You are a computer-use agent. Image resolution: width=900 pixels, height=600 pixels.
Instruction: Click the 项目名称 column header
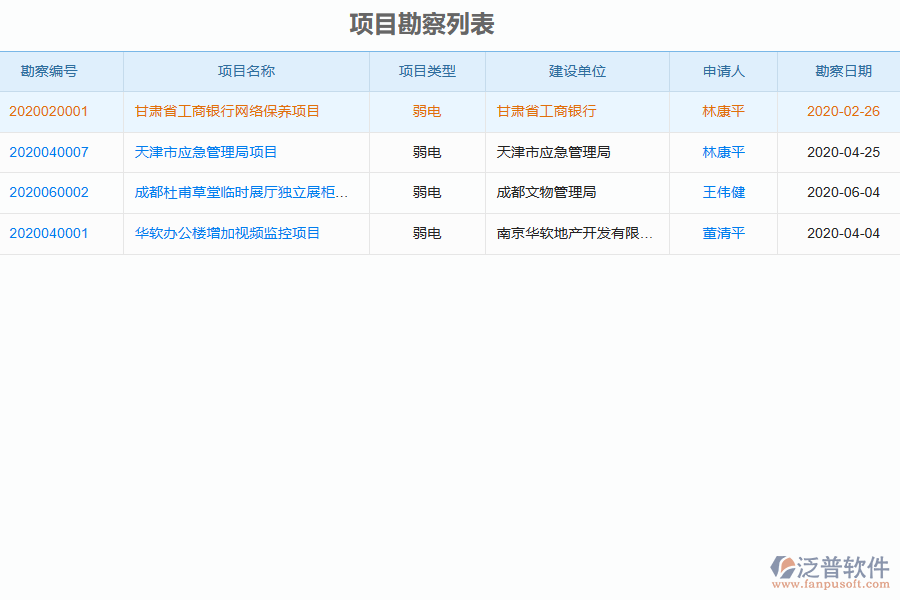point(246,71)
